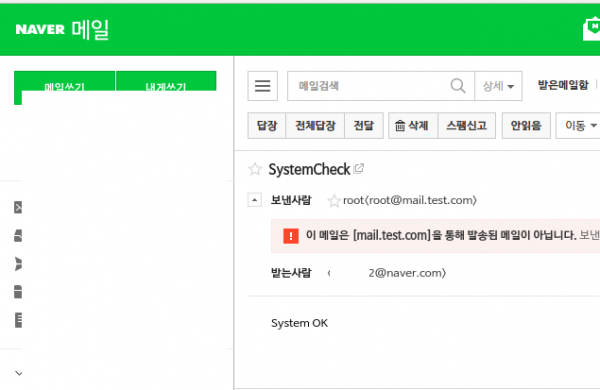Viewport: 600px width, 390px height.
Task: Open the 상세 search dropdown
Action: pyautogui.click(x=498, y=86)
